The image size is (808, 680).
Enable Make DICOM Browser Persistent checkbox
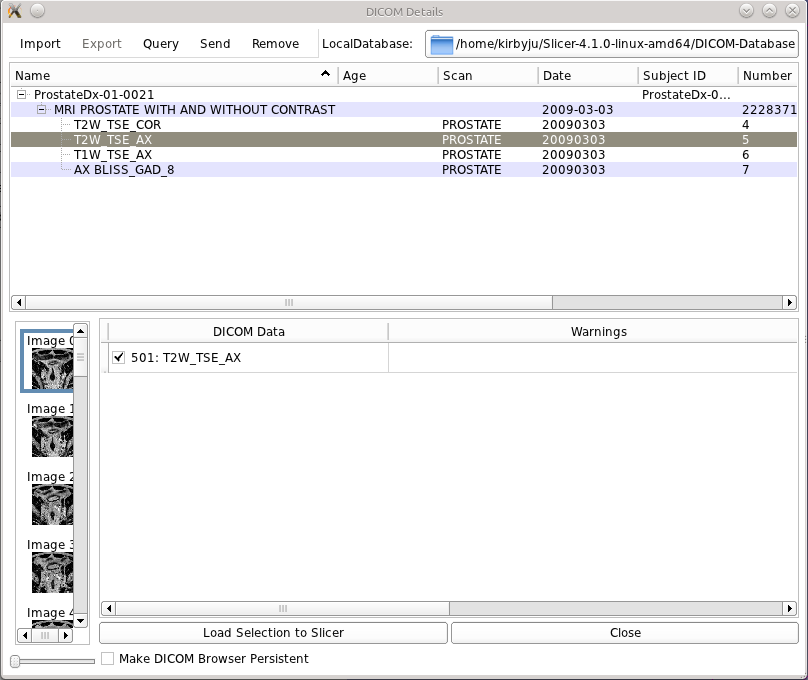coord(107,658)
